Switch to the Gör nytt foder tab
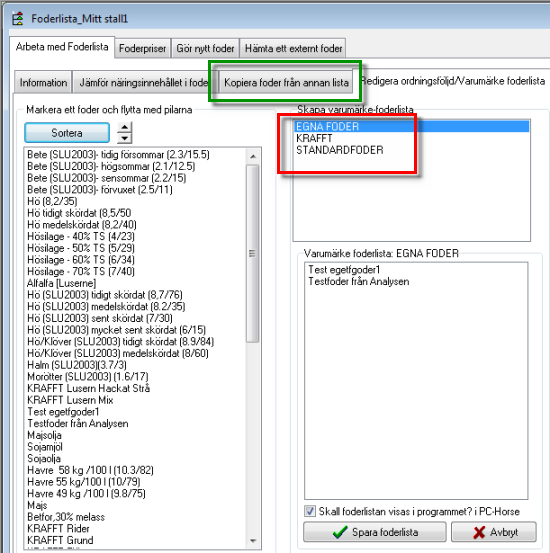550x553 pixels. click(x=205, y=48)
